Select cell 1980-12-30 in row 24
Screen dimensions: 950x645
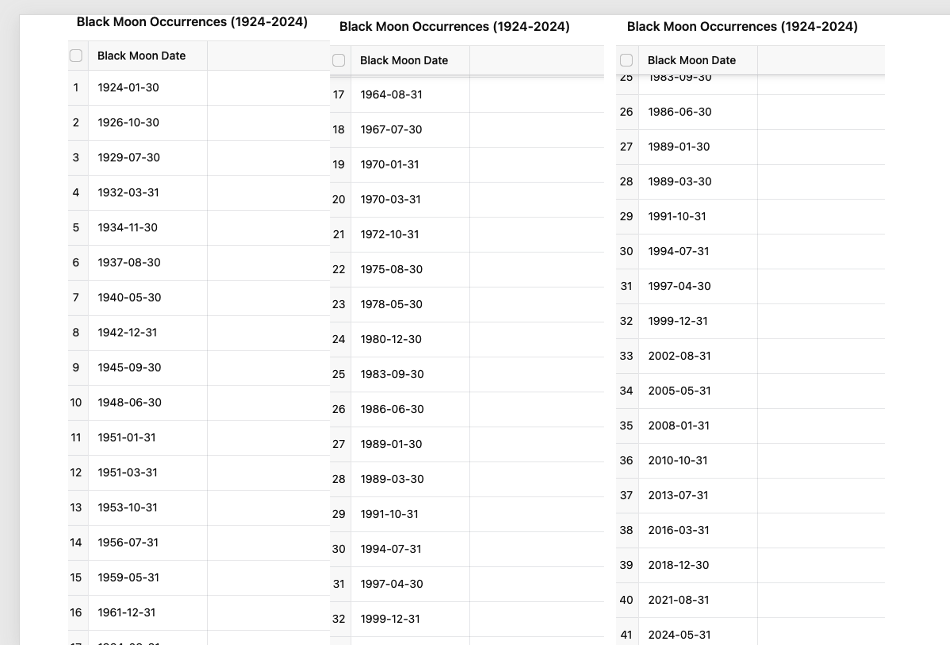click(410, 339)
